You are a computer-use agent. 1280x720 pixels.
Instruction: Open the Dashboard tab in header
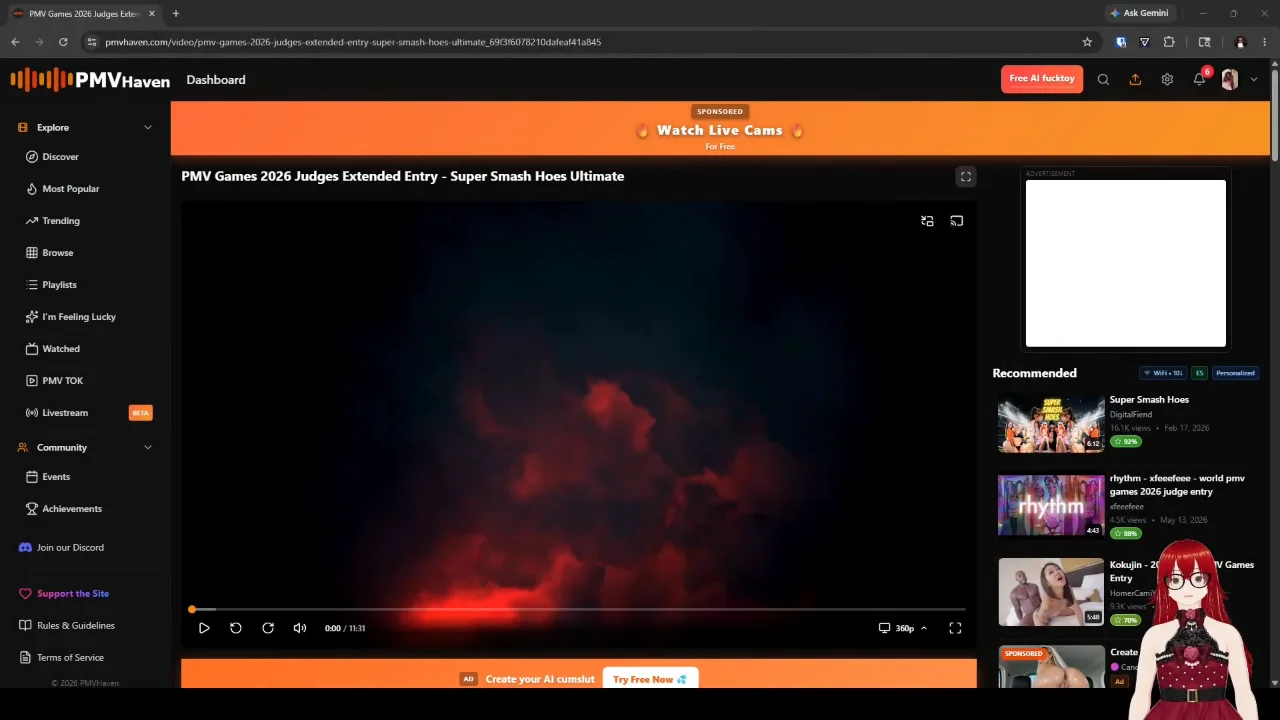tap(216, 80)
